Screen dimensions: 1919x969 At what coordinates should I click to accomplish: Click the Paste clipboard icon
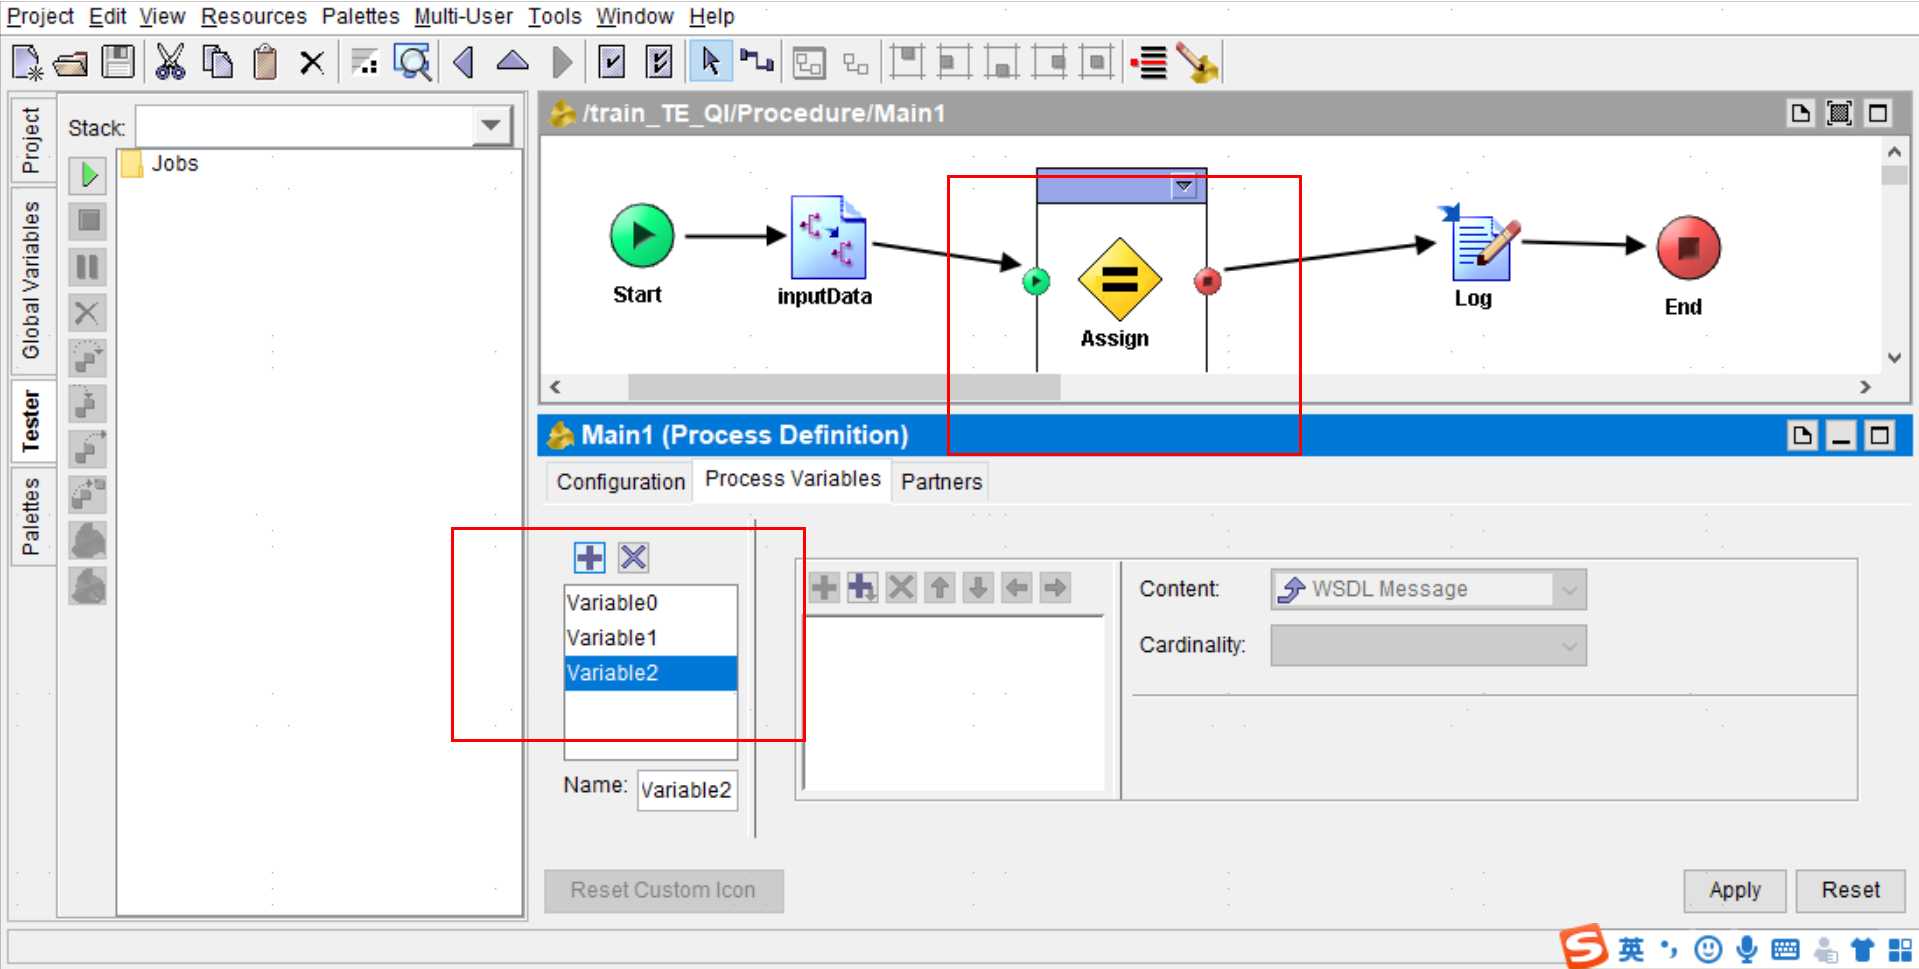point(265,62)
